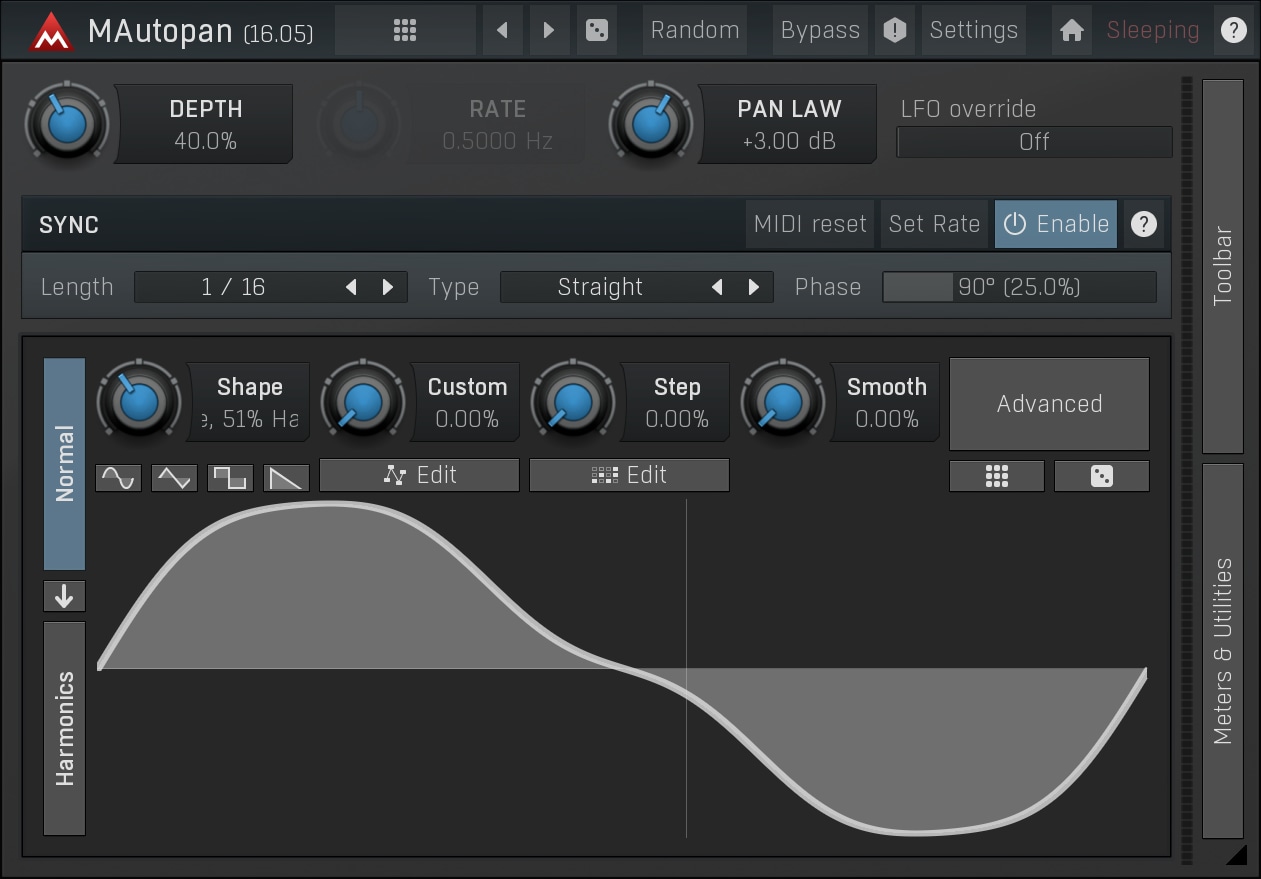Click the Custom knob

click(x=363, y=402)
